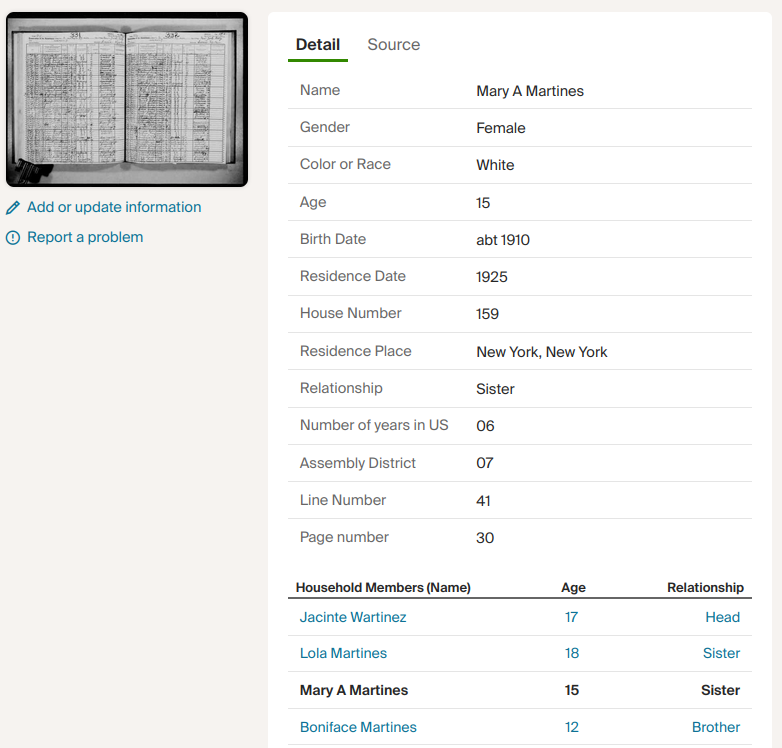Switch to the Source tab
This screenshot has height=748, width=782.
tap(393, 44)
